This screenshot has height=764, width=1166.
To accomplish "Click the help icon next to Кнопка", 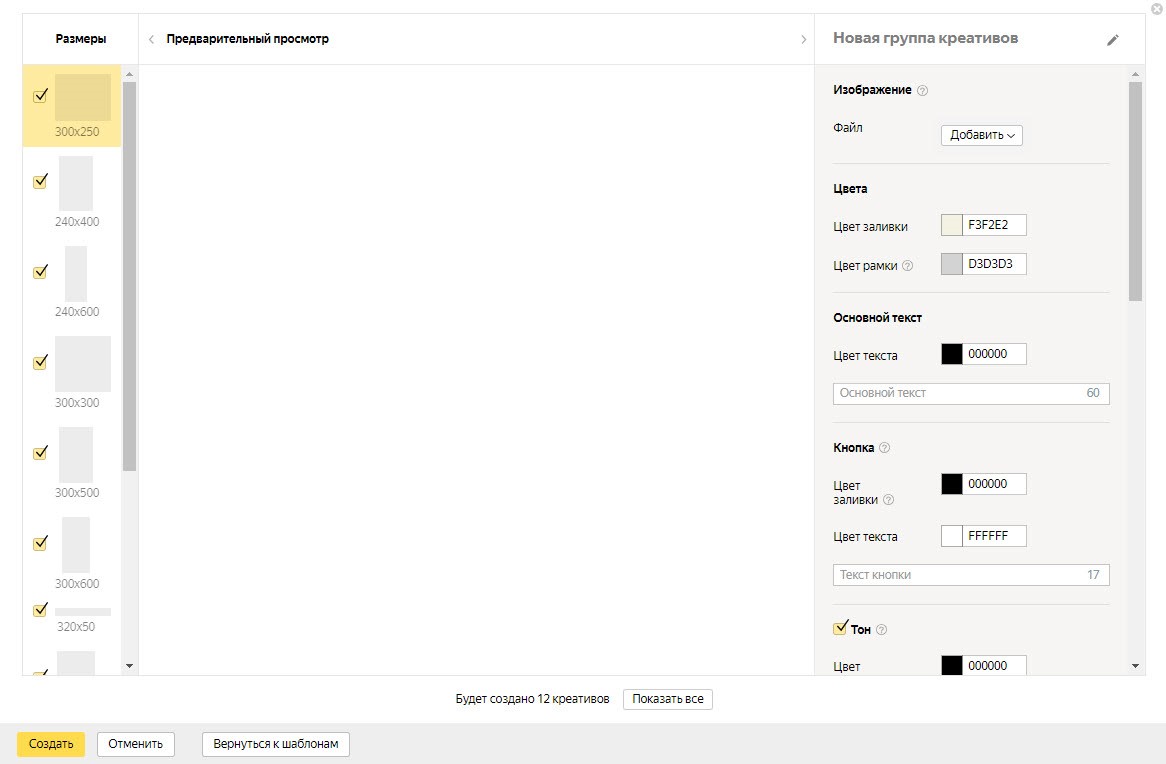I will pos(884,448).
